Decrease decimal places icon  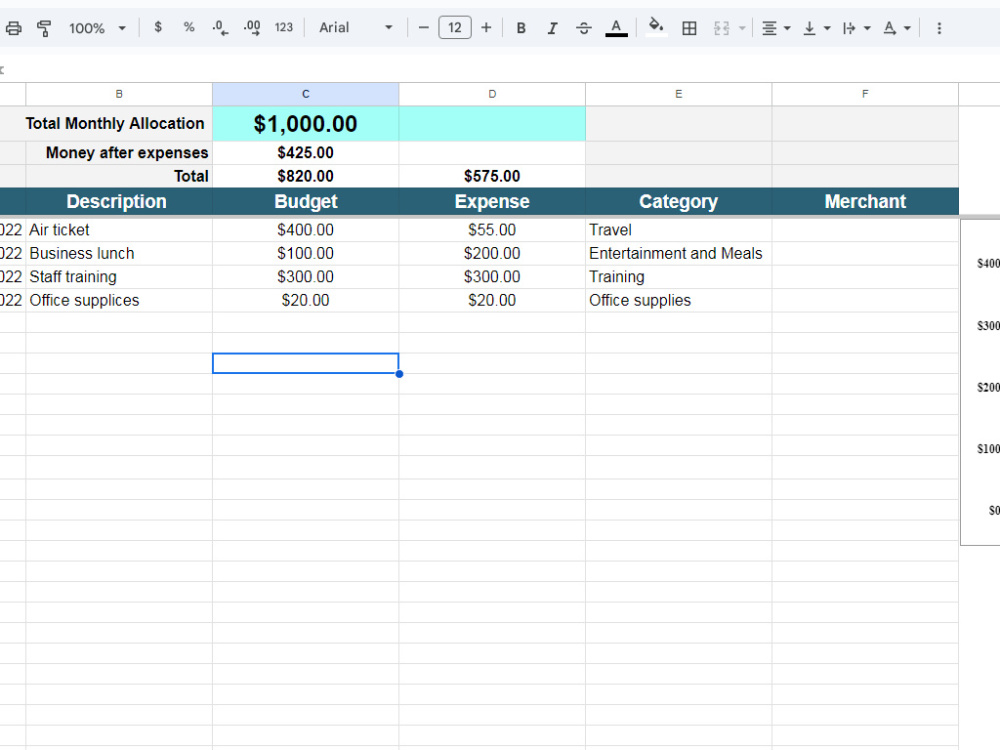point(220,27)
